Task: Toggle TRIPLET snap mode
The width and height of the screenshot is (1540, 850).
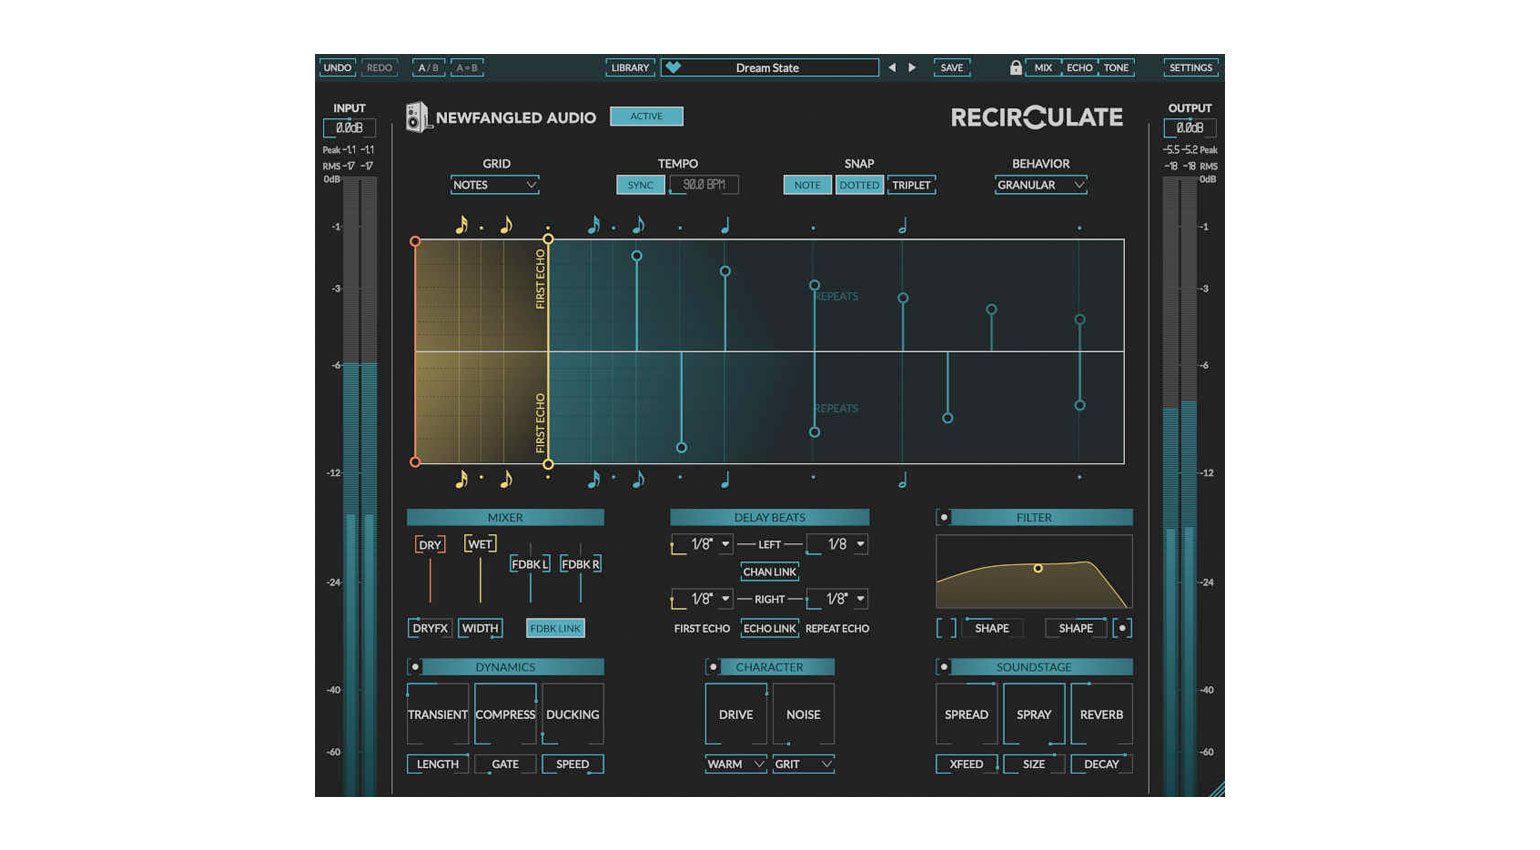Action: pyautogui.click(x=911, y=185)
